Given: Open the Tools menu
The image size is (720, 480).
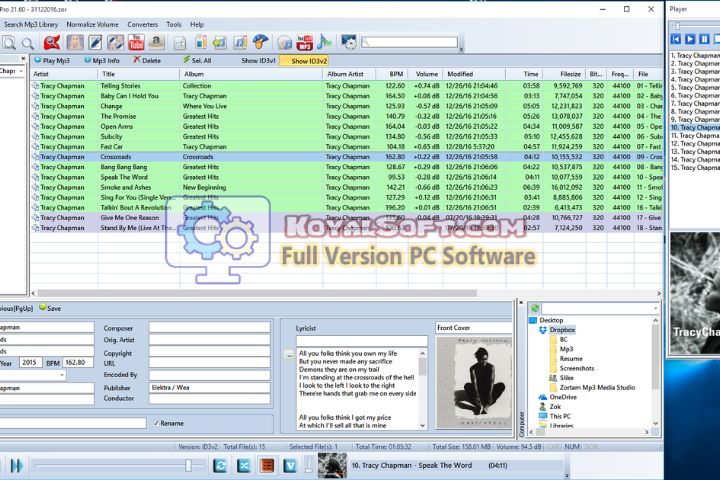Looking at the screenshot, I should pos(174,24).
